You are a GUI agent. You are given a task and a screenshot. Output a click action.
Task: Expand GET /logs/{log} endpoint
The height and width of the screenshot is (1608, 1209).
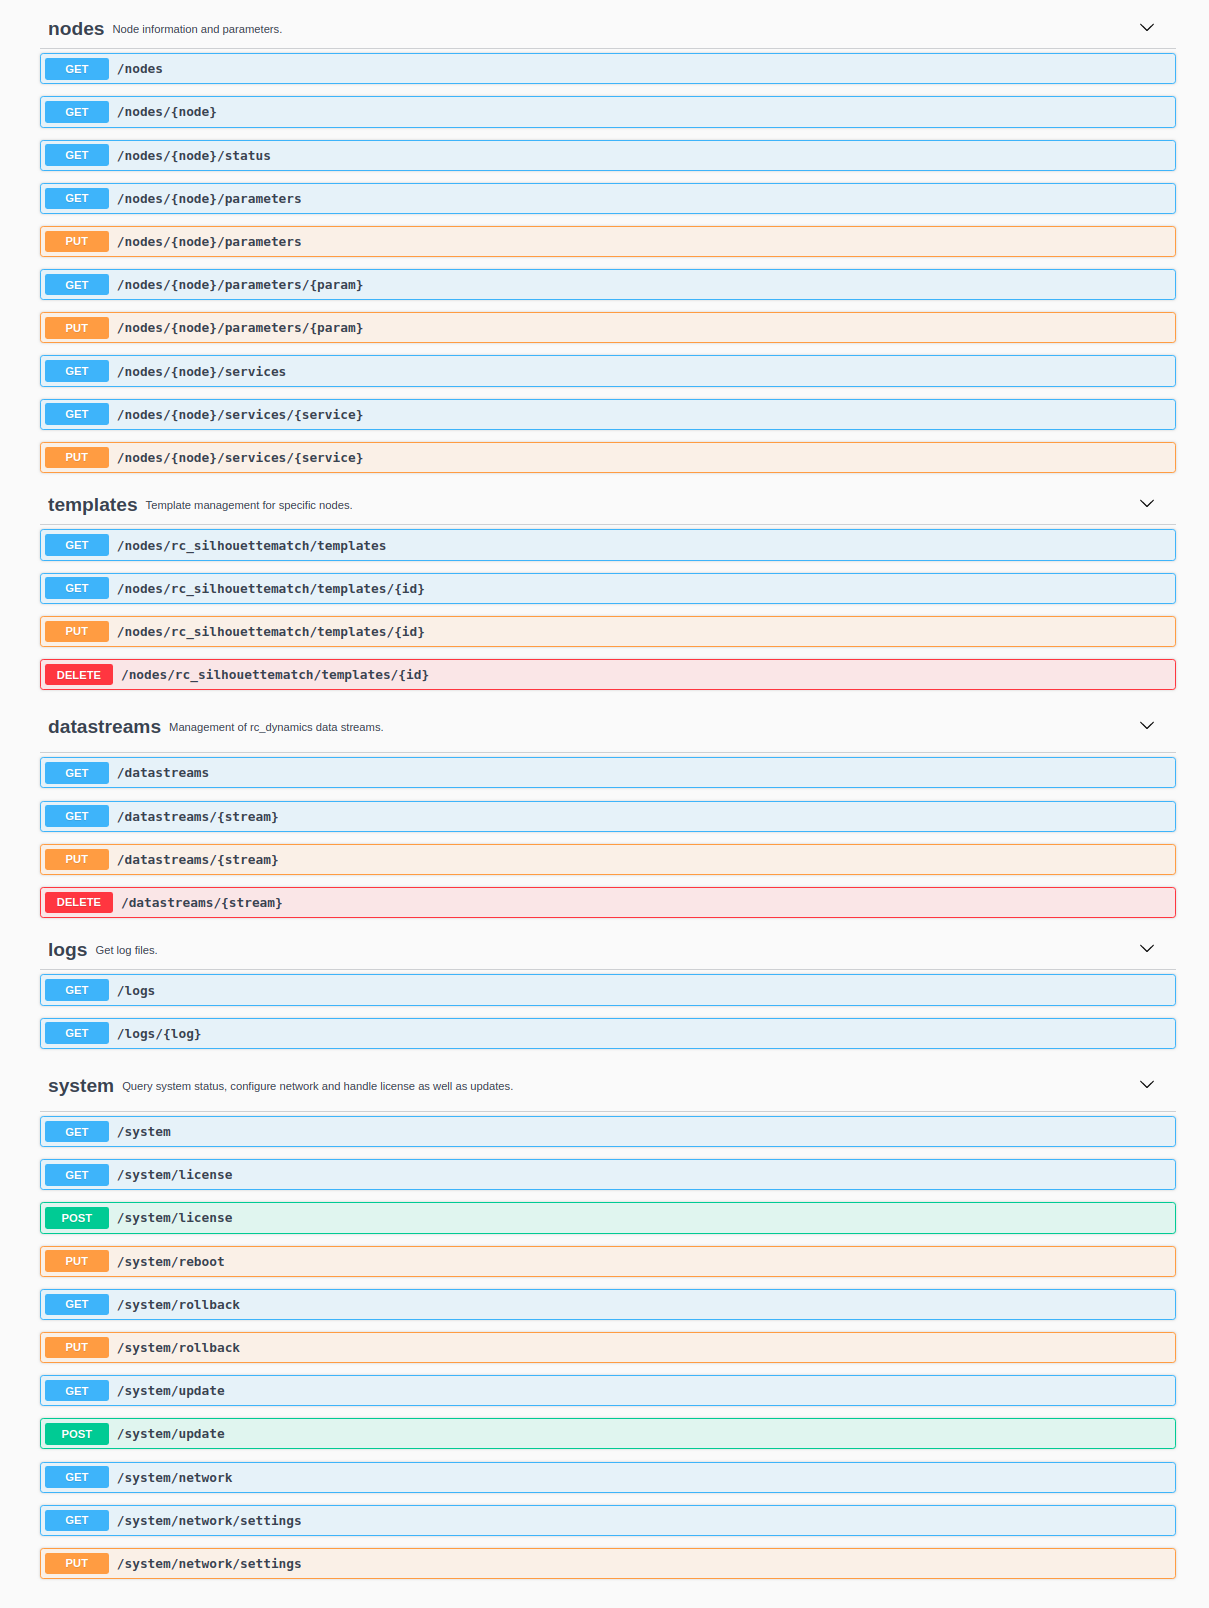click(158, 1034)
